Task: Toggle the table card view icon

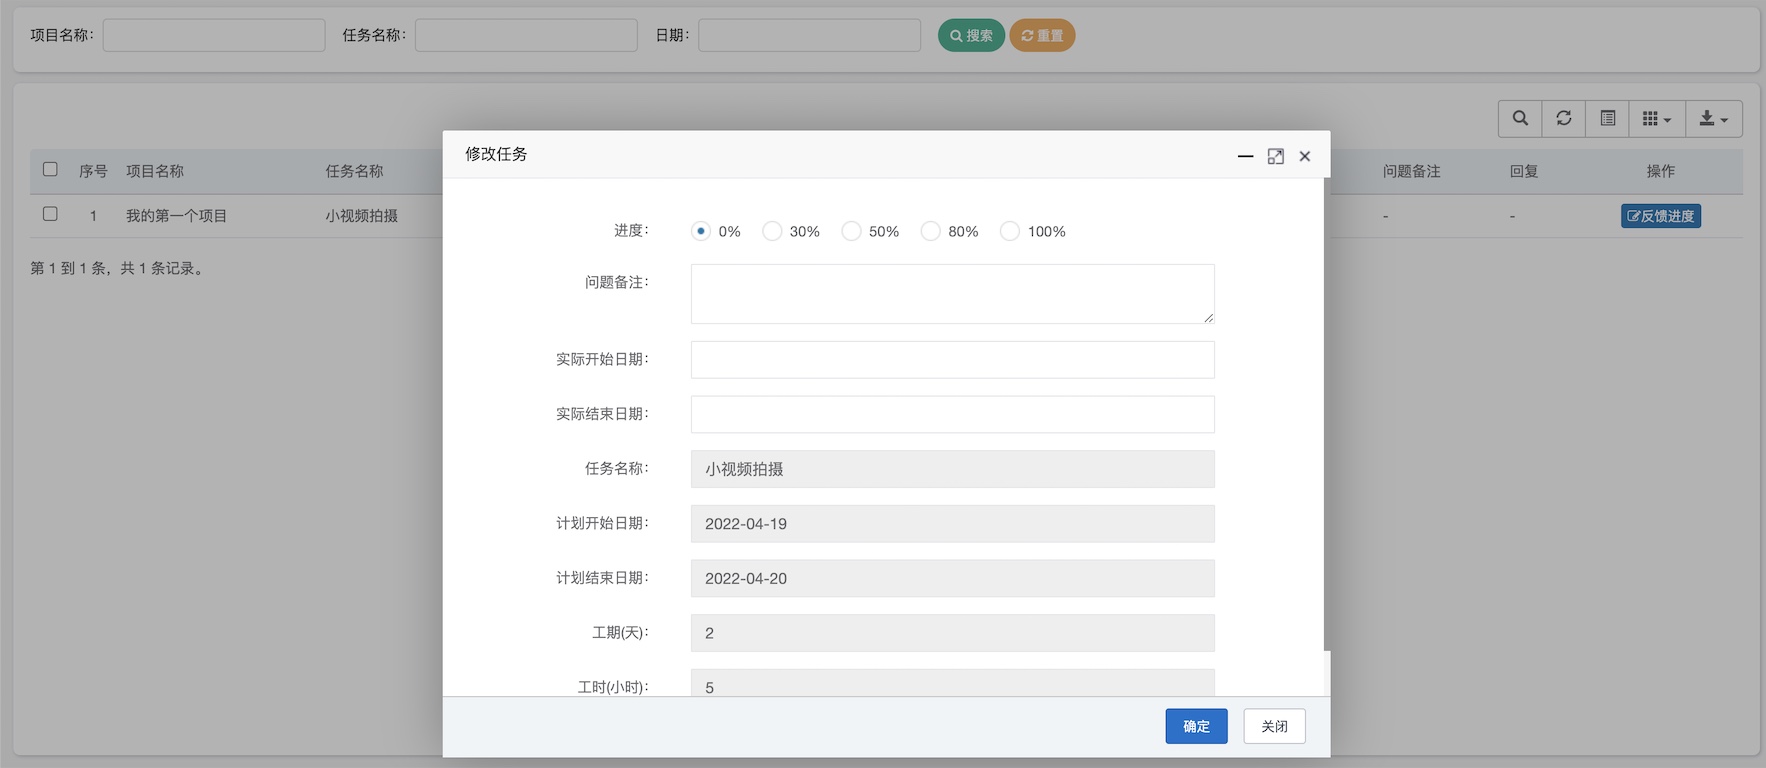Action: point(1608,118)
